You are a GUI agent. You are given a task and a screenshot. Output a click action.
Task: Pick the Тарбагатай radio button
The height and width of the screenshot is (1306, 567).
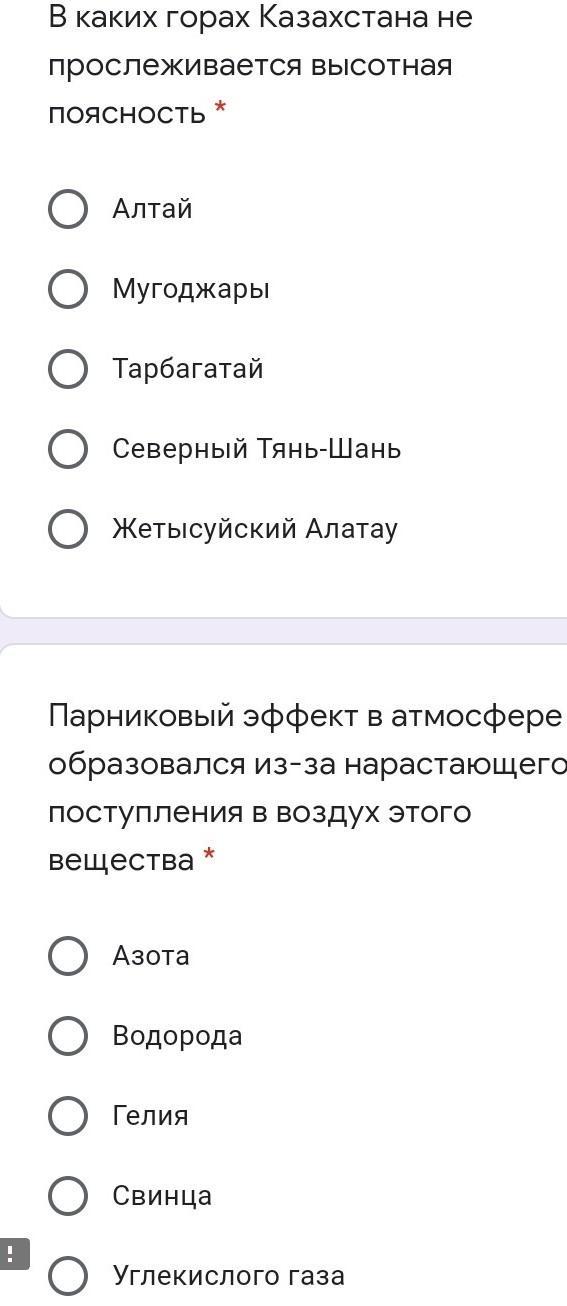(x=68, y=369)
